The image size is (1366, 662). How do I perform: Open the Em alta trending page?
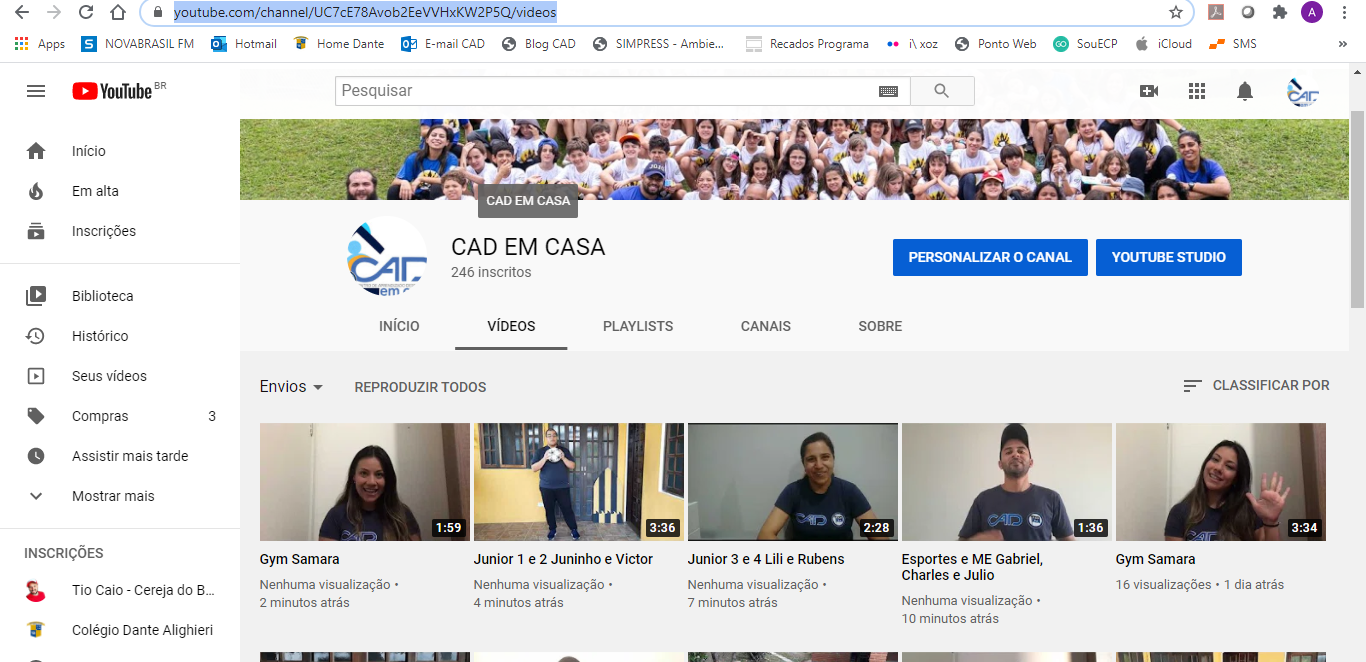95,191
